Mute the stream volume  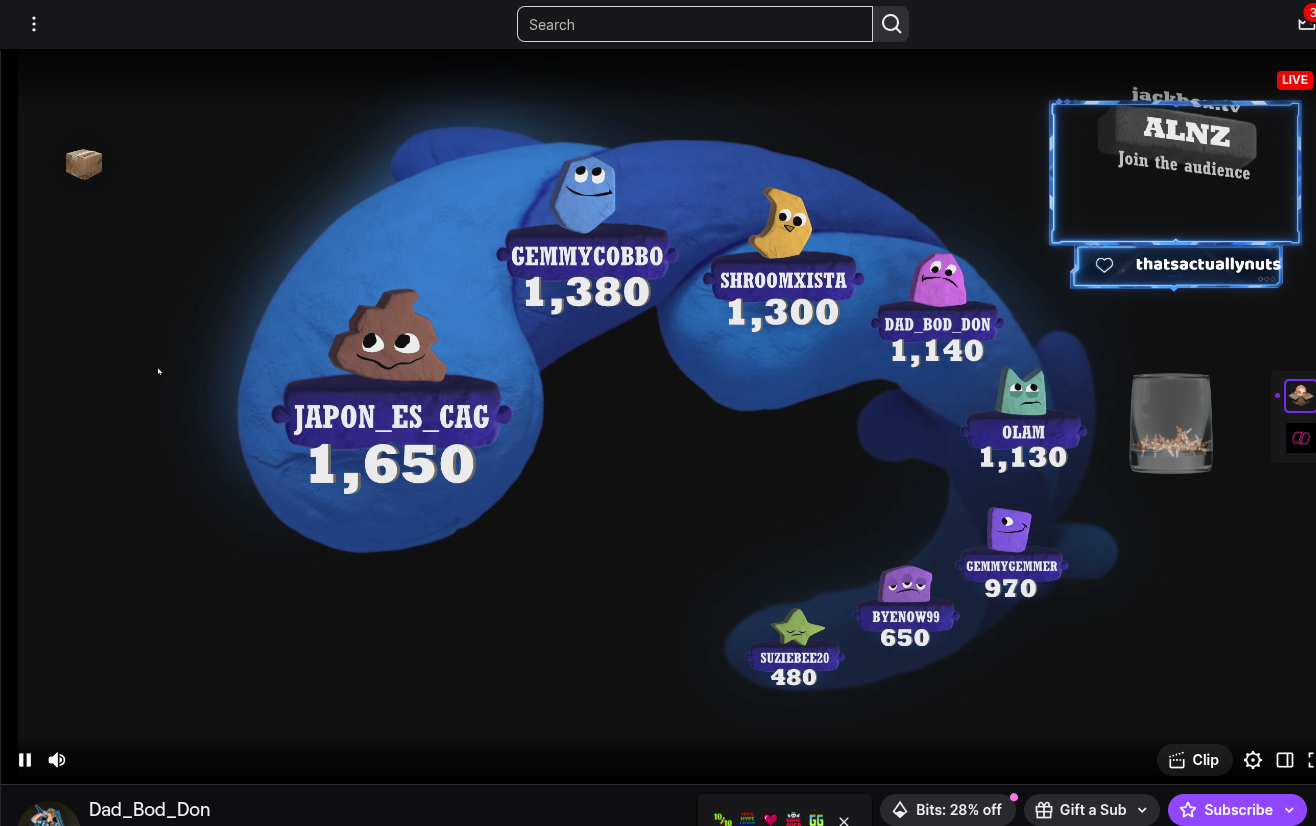point(57,760)
